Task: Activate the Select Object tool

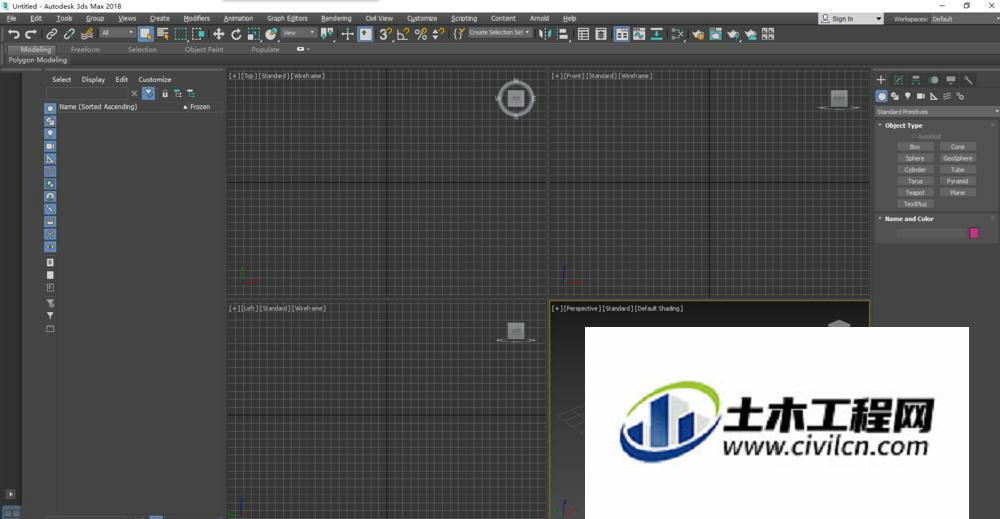Action: coord(145,34)
